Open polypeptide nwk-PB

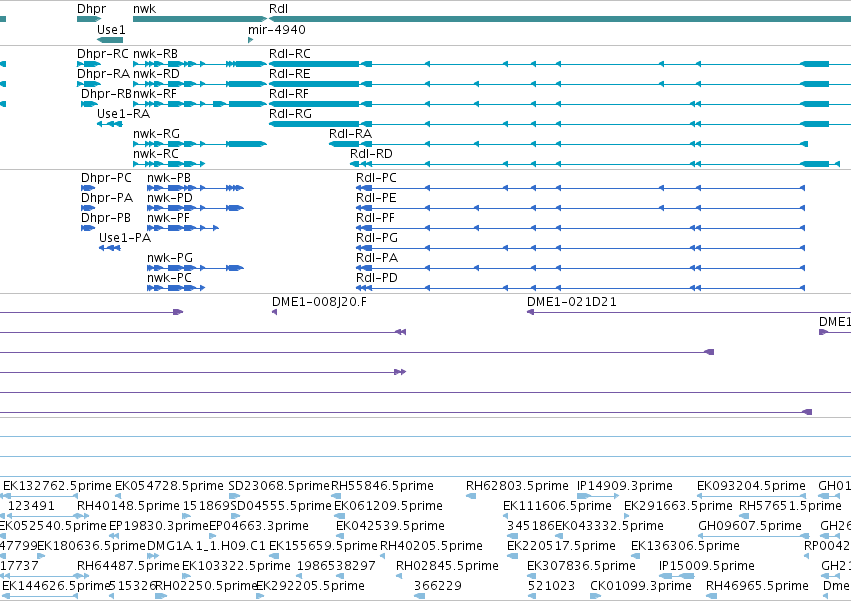[169, 178]
